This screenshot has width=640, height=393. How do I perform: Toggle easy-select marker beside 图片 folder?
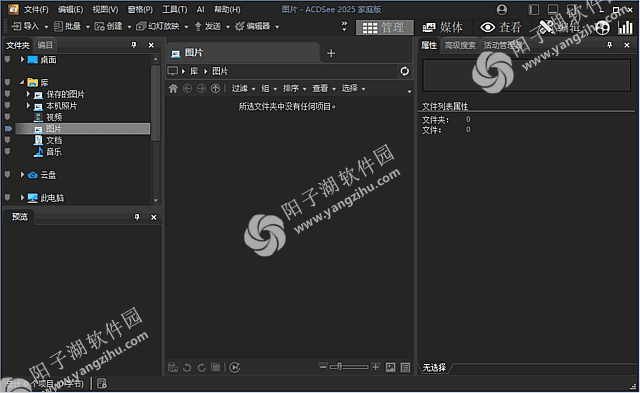pos(8,129)
